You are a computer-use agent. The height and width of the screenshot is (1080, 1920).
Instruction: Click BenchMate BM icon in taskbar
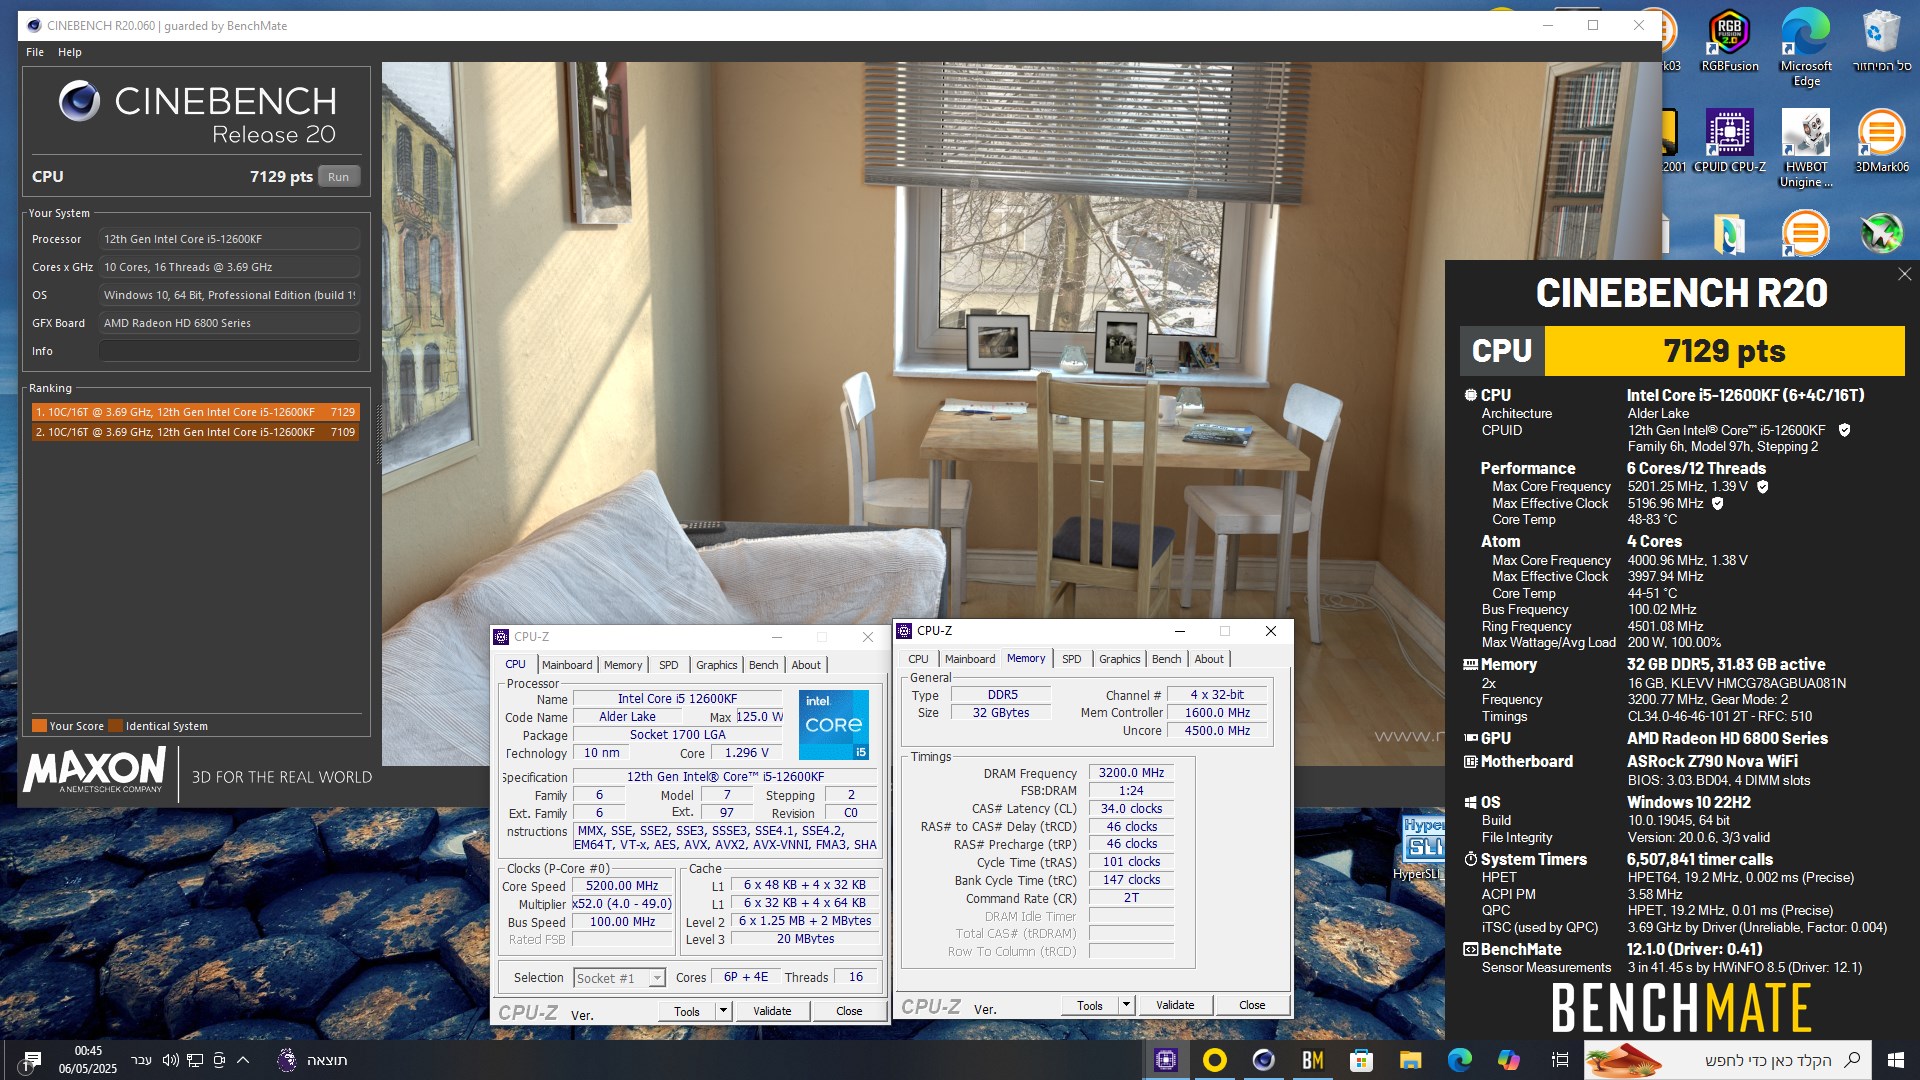point(1313,1060)
